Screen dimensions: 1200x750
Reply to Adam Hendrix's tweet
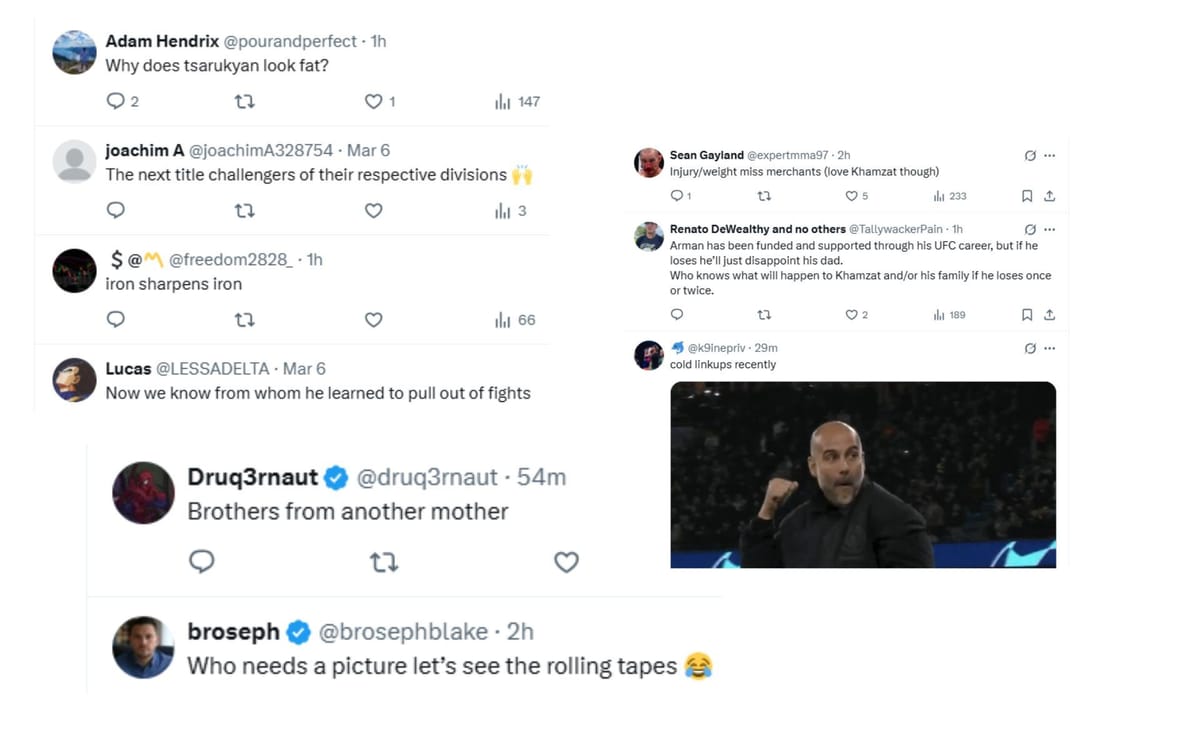point(115,101)
